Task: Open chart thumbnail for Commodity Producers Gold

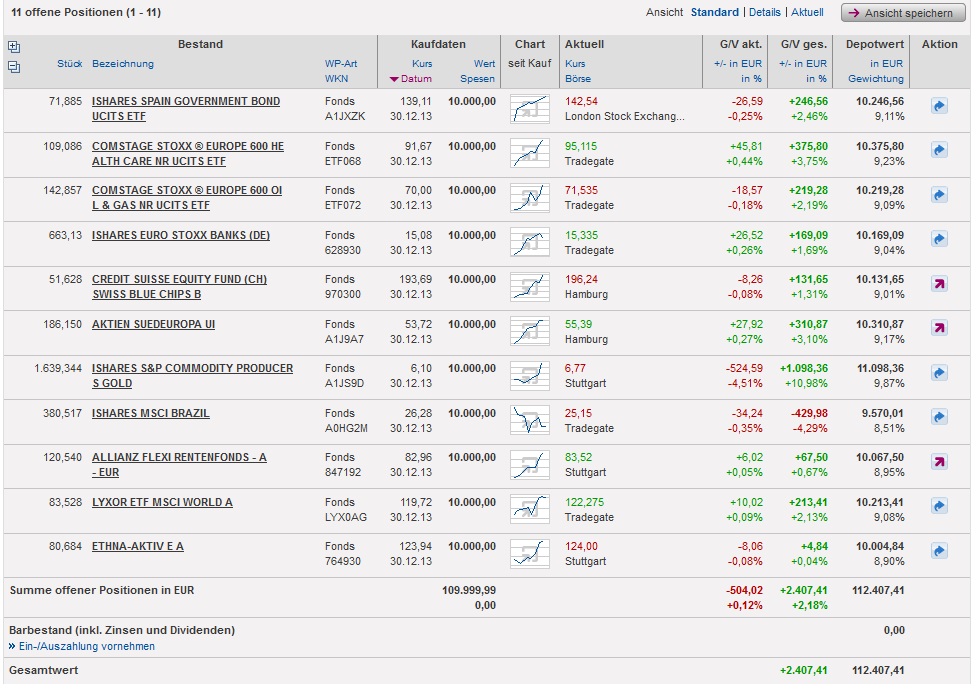Action: pos(530,376)
